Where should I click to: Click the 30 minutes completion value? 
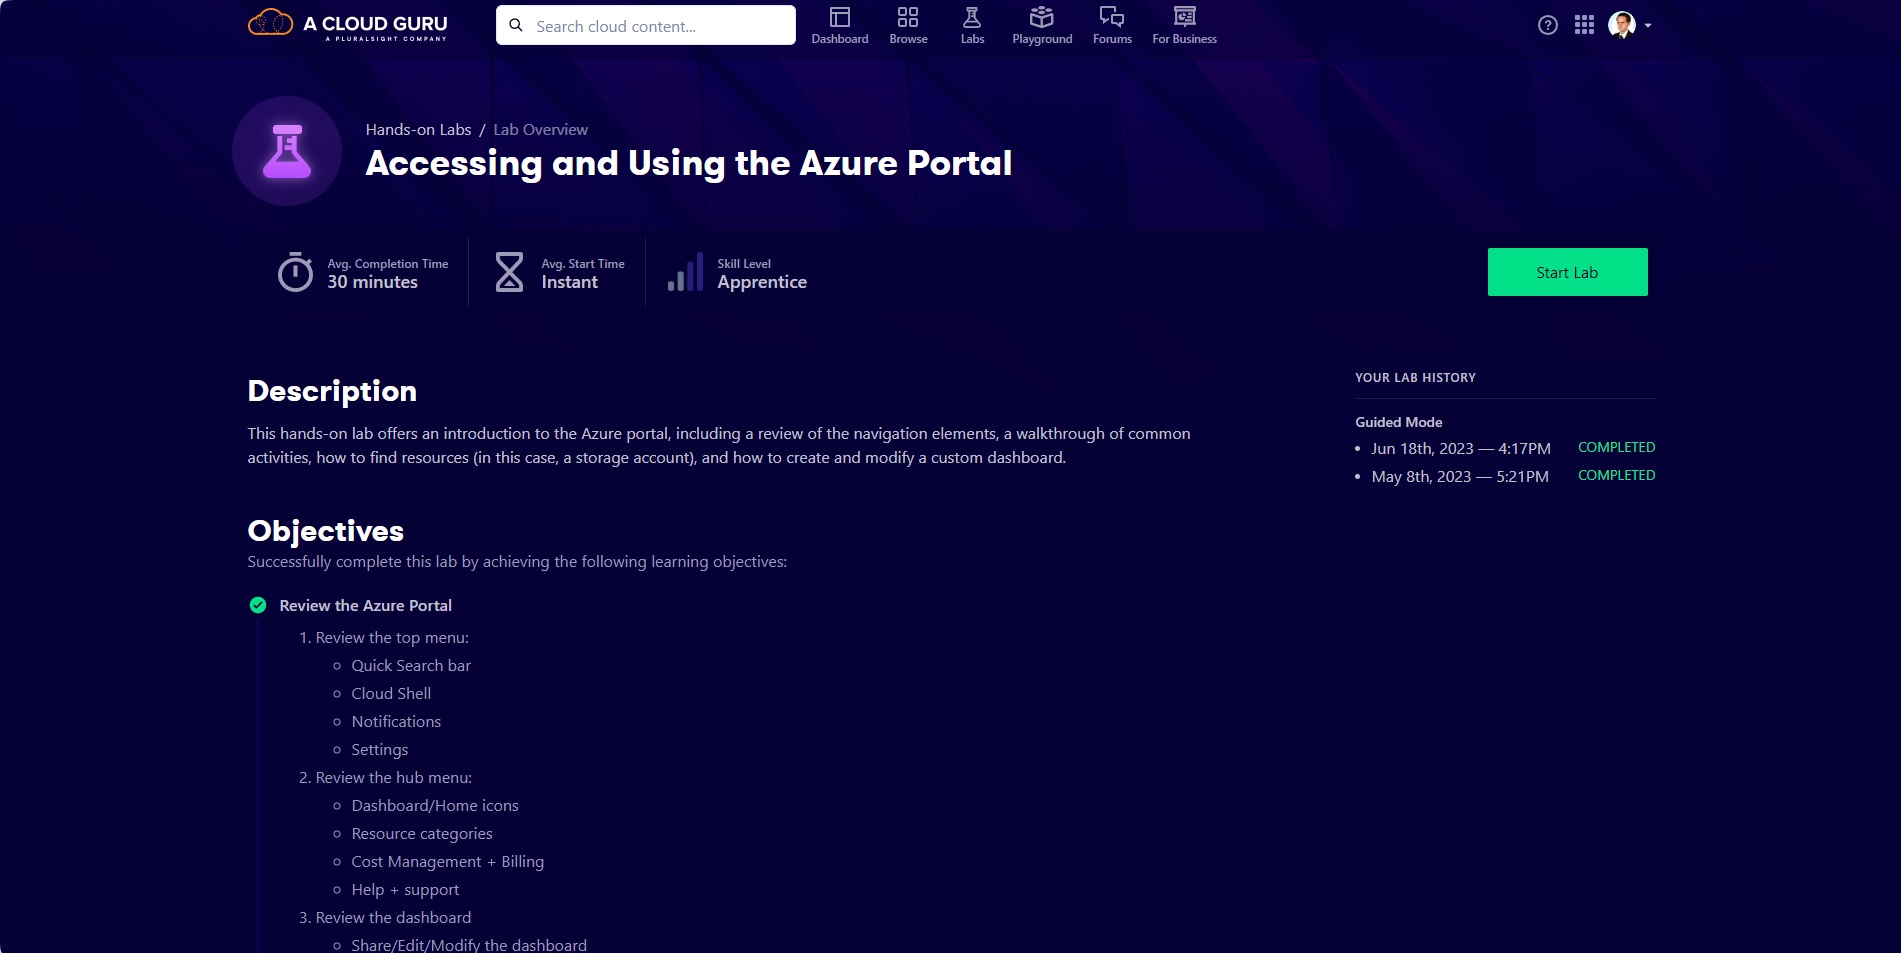pos(372,282)
